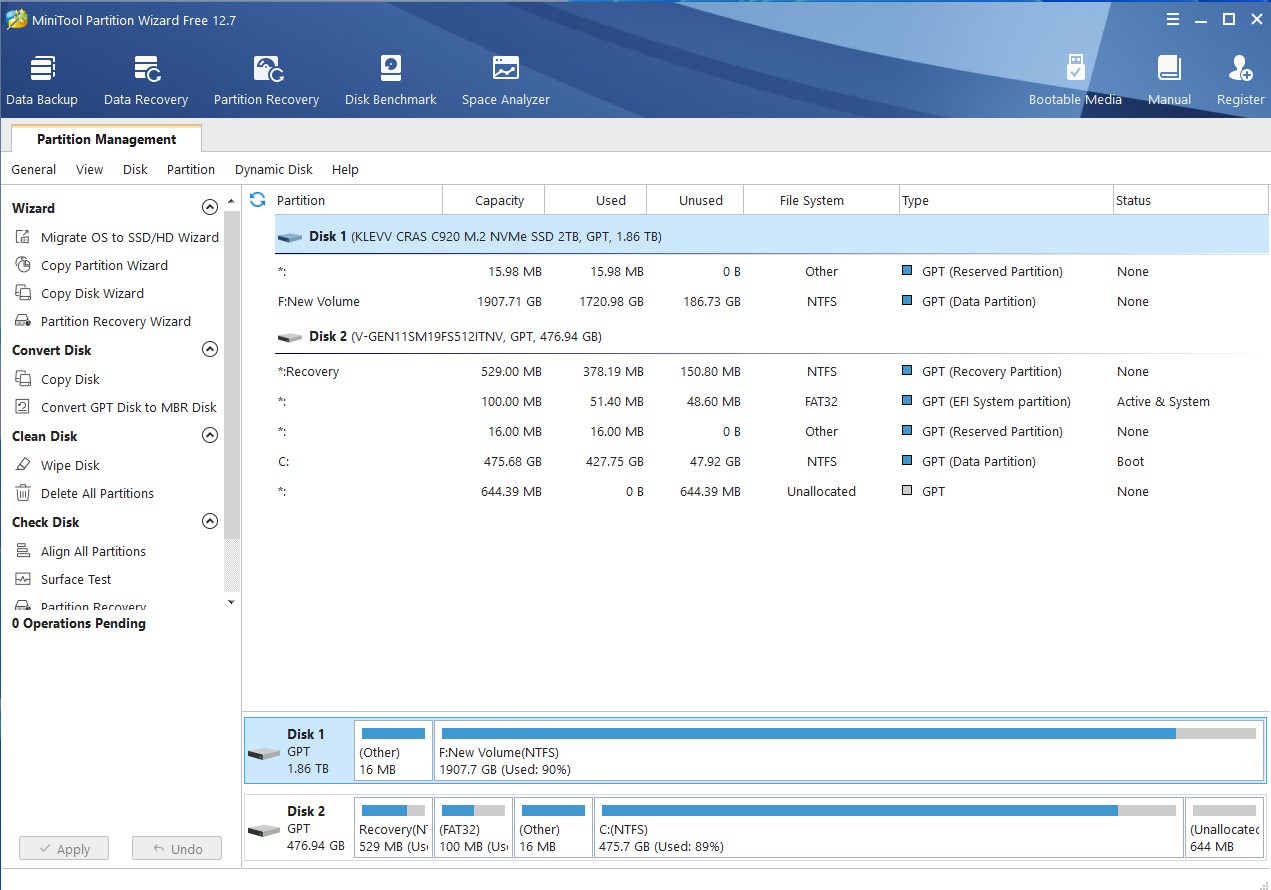Viewport: 1271px width, 890px height.
Task: Select Delete All Partitions
Action: [x=85, y=493]
